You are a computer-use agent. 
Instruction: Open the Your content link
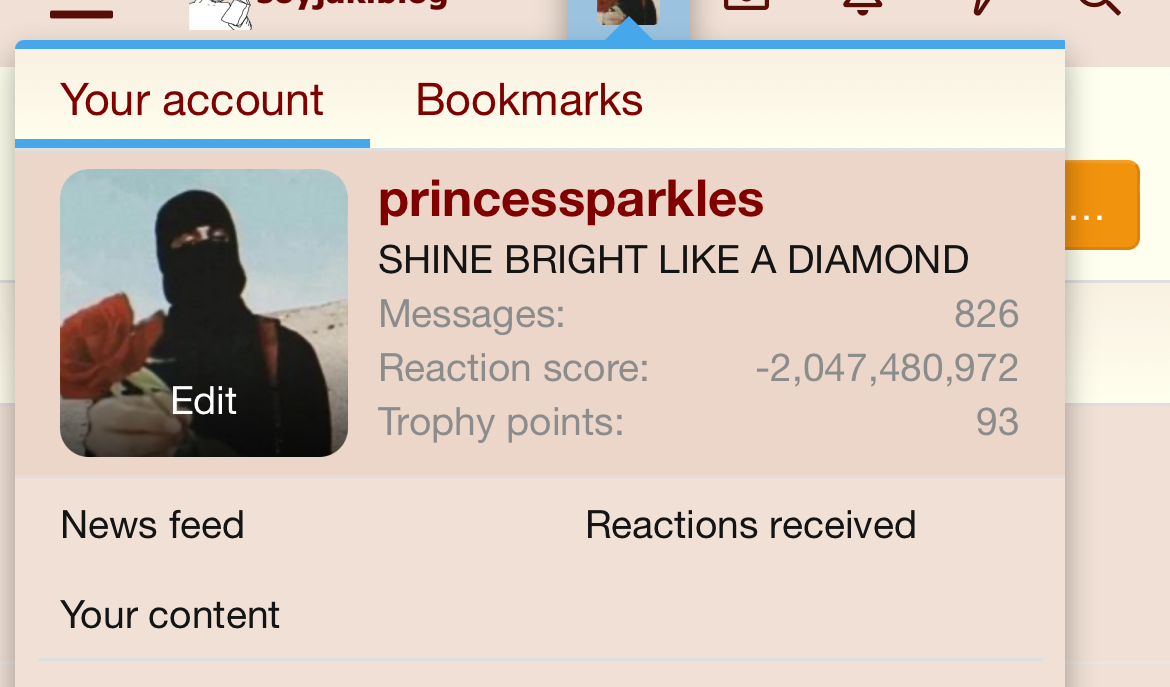click(170, 615)
